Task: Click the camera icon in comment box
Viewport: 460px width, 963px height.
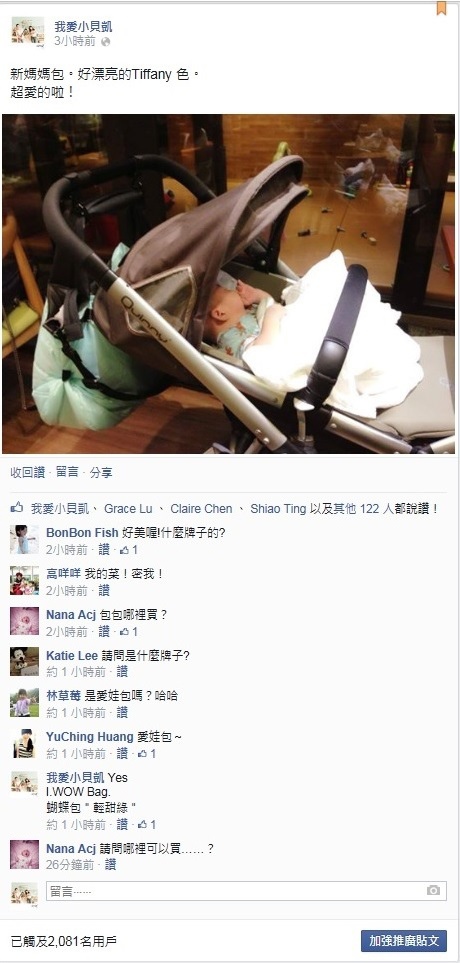Action: tap(434, 891)
